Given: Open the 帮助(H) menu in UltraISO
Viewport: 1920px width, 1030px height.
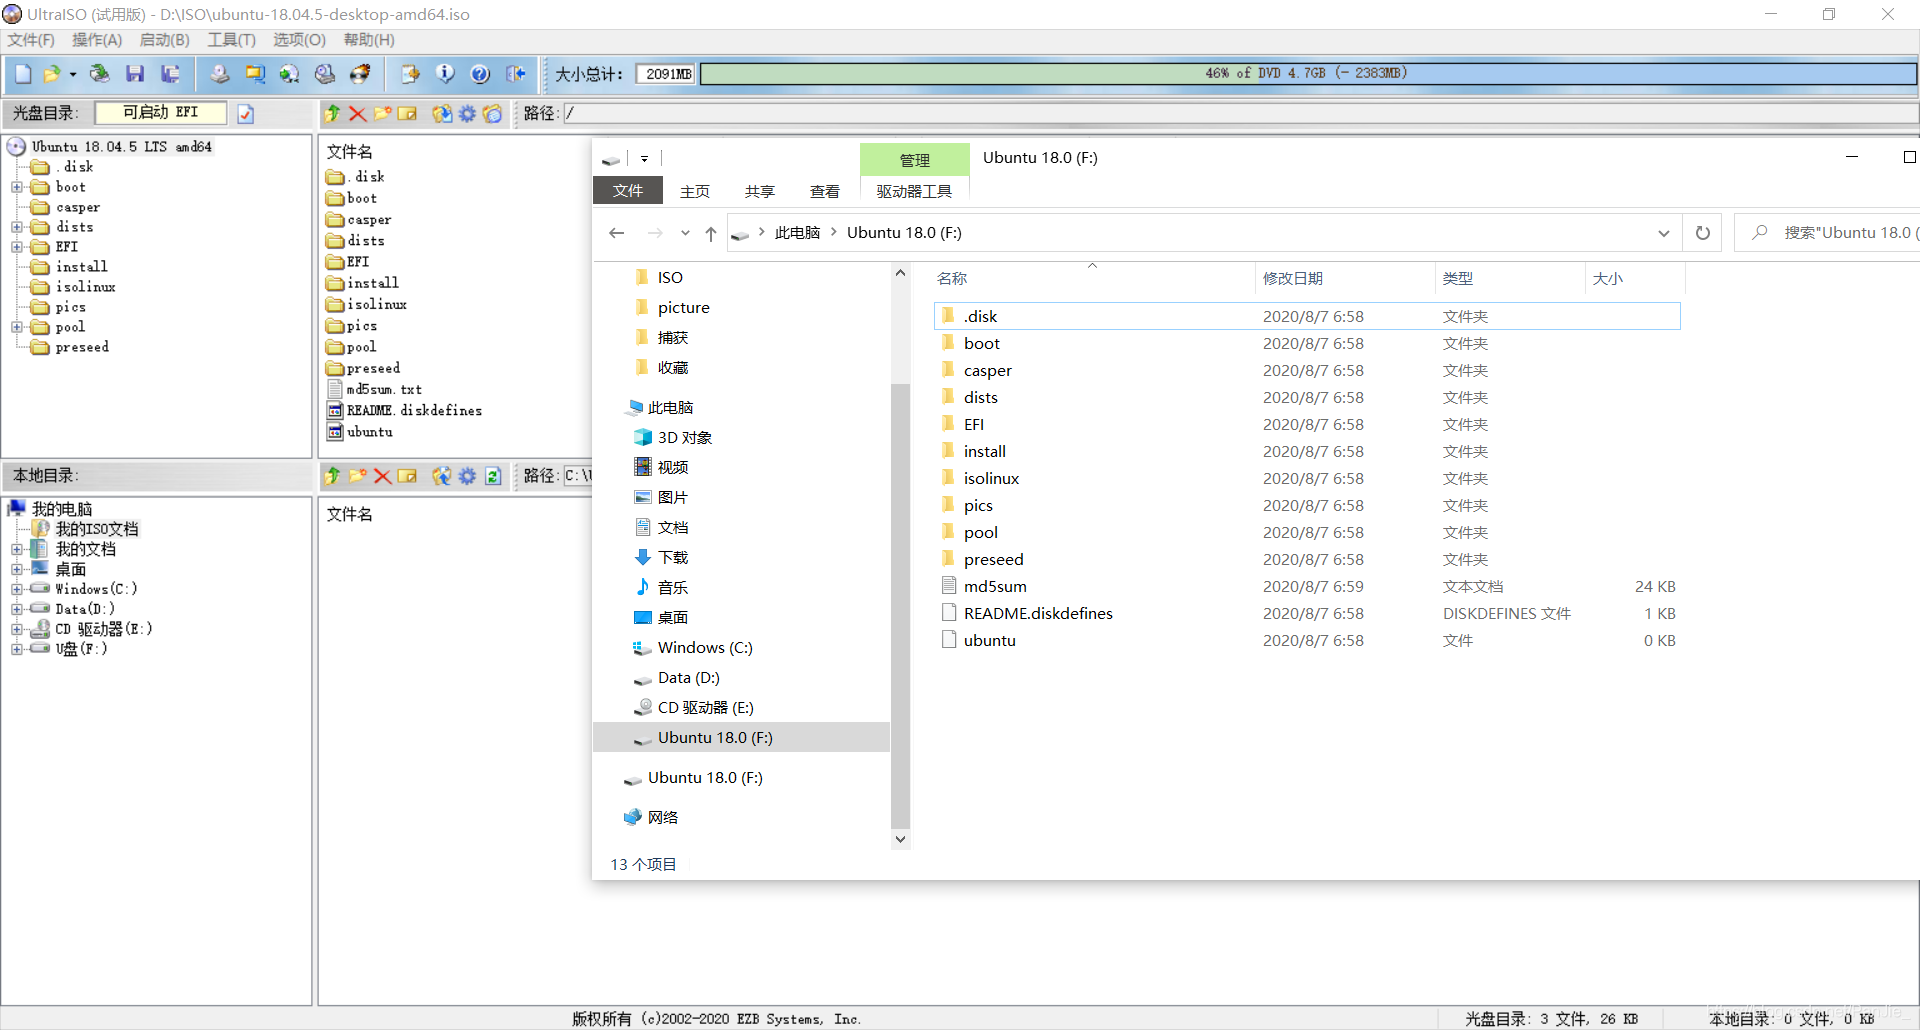Looking at the screenshot, I should point(369,40).
